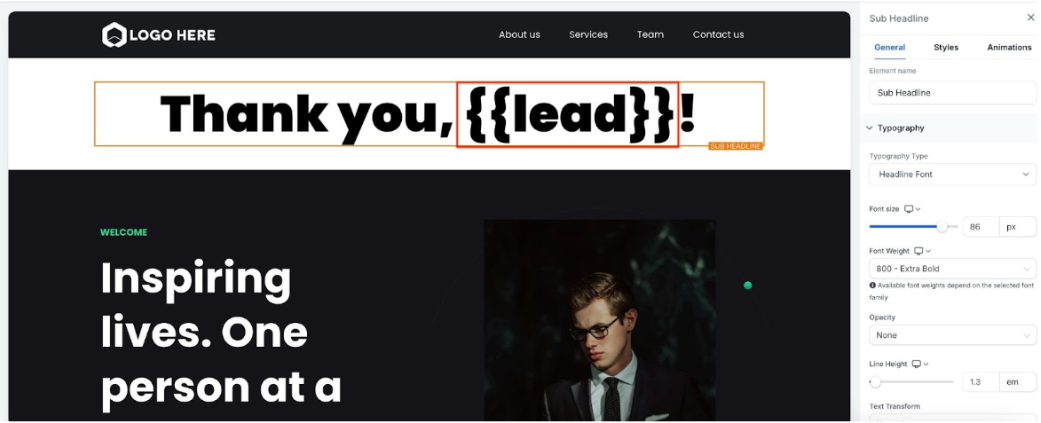The width and height of the screenshot is (1041, 423).
Task: Select the {{lead}} placeholder in headline
Action: coord(568,114)
